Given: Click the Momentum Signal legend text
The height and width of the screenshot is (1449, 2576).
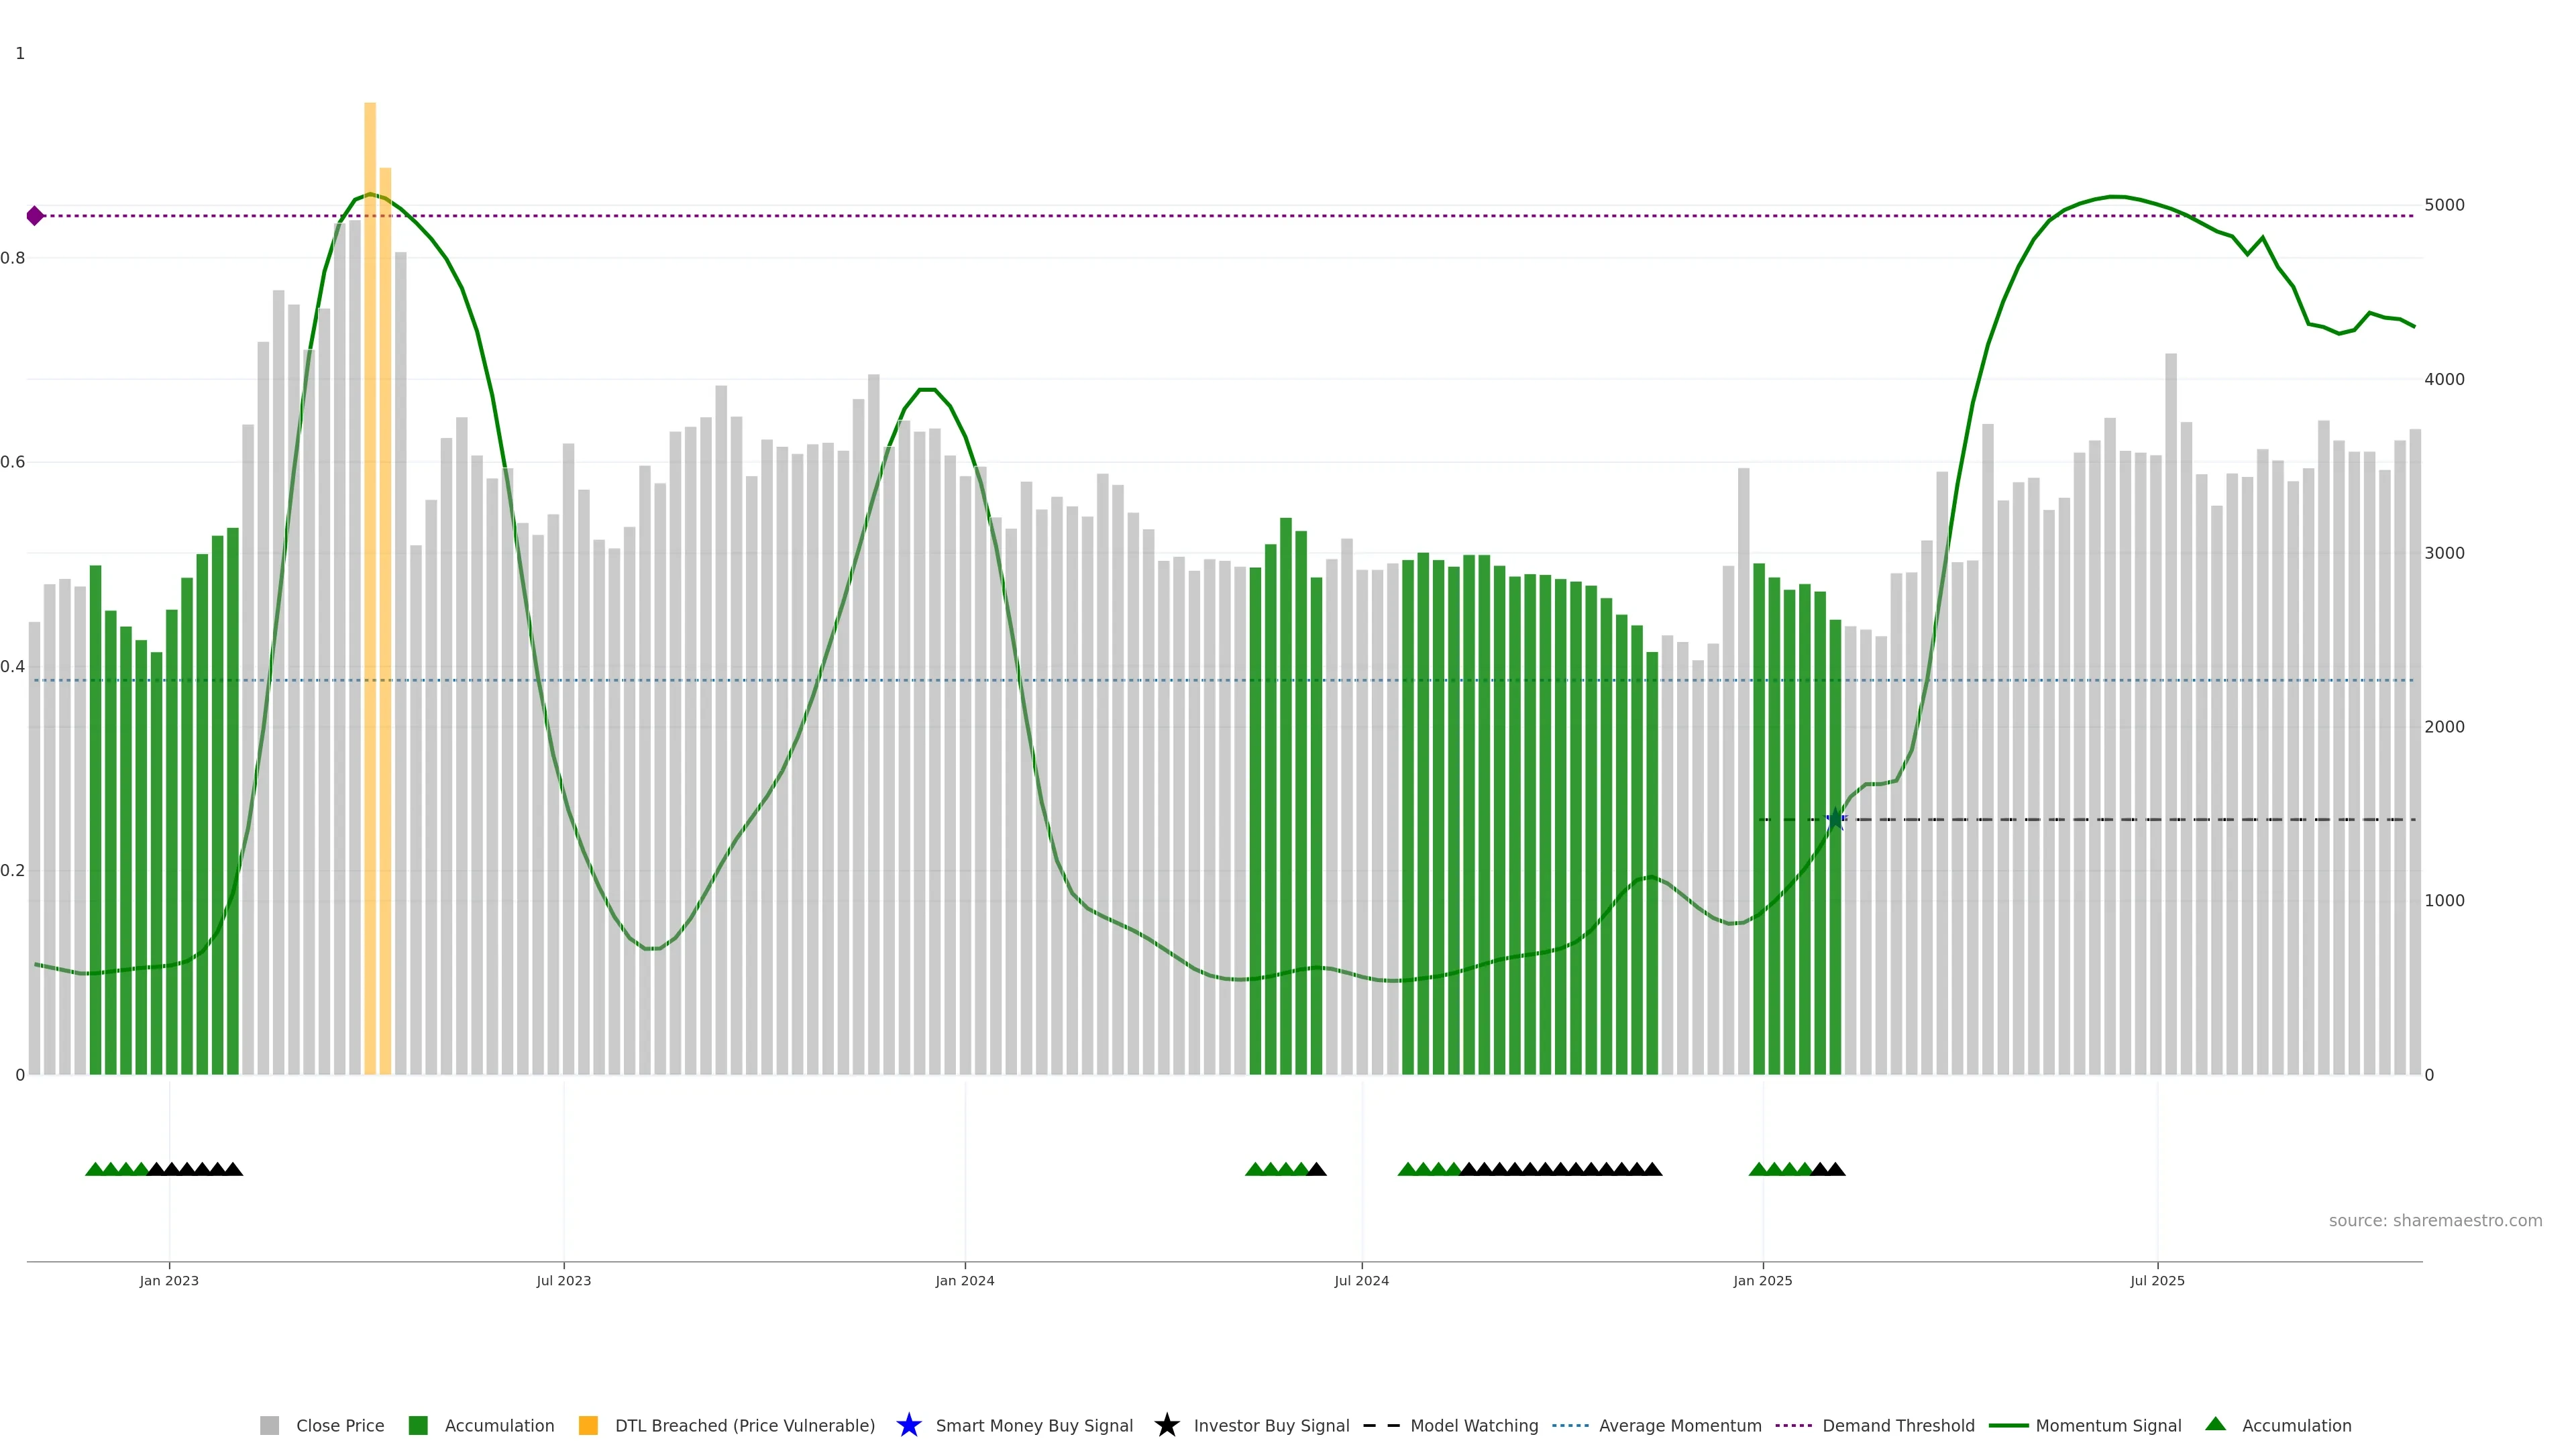Looking at the screenshot, I should coord(2108,1425).
